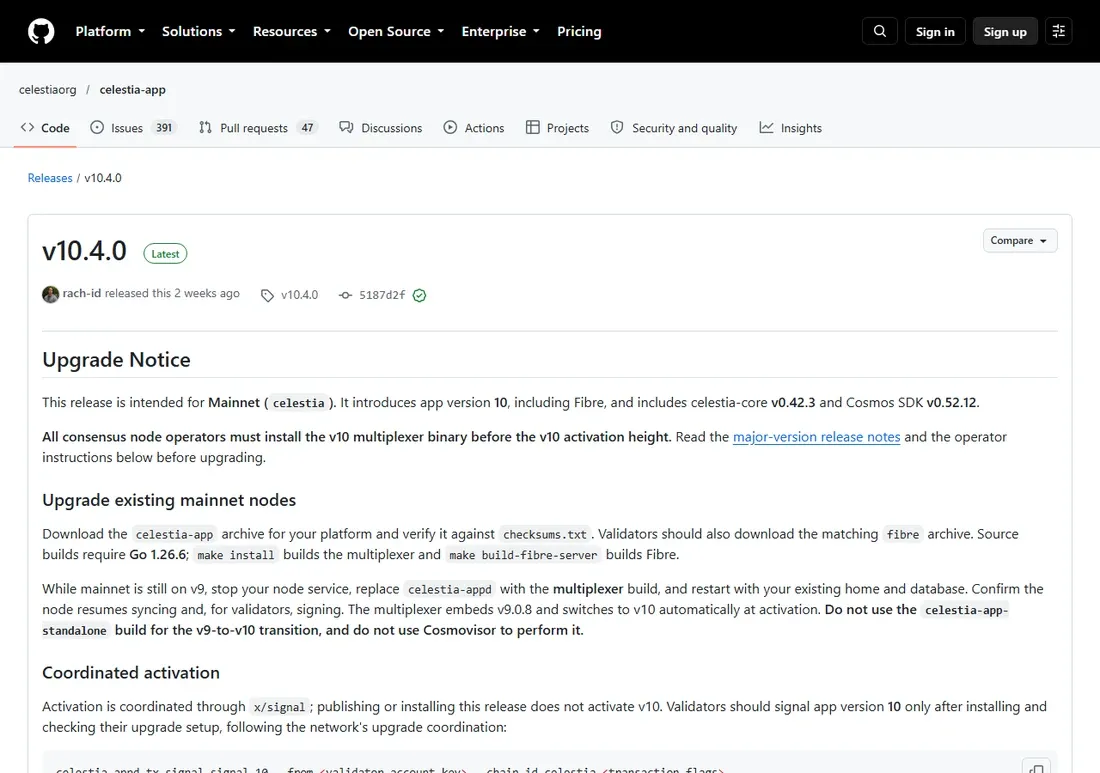The image size is (1100, 773).
Task: Click the Latest release badge
Action: click(166, 254)
